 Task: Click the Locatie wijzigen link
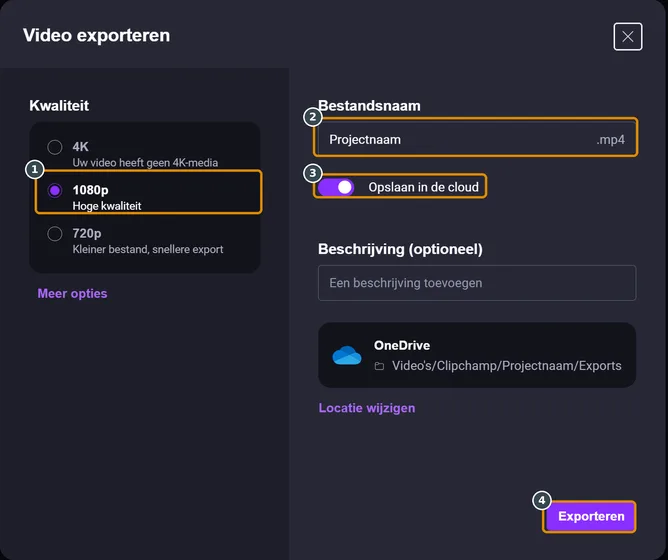367,408
